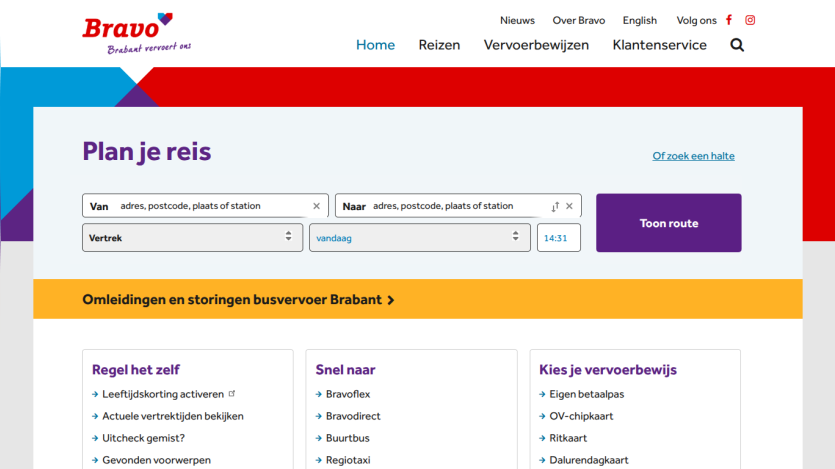This screenshot has height=469, width=835.
Task: Click into the Naar address field
Action: tap(458, 205)
